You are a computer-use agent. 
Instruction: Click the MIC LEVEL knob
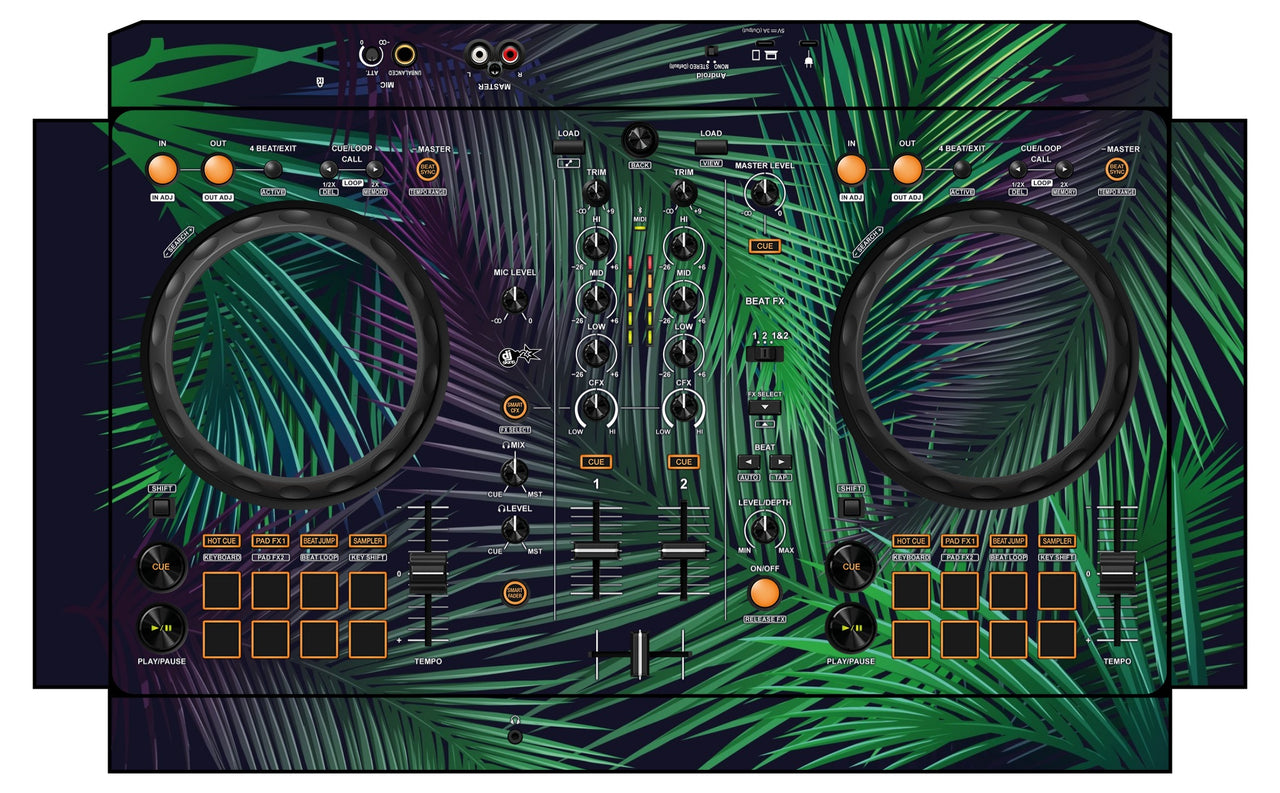[x=515, y=298]
